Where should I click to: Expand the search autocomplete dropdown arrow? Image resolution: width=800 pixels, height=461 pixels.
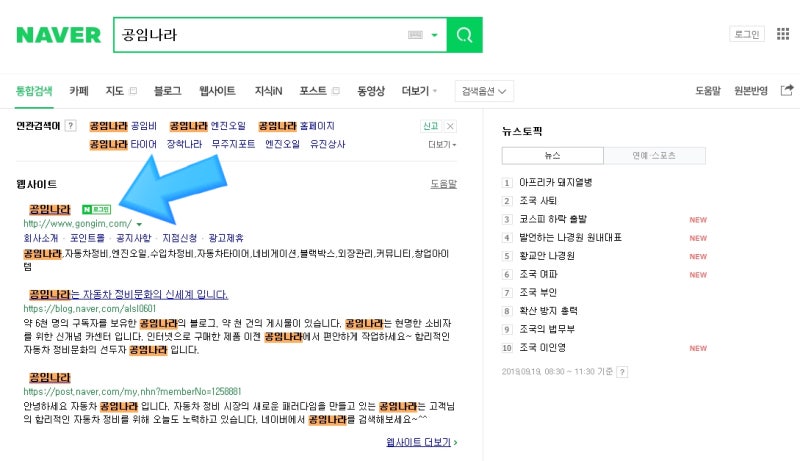(435, 35)
